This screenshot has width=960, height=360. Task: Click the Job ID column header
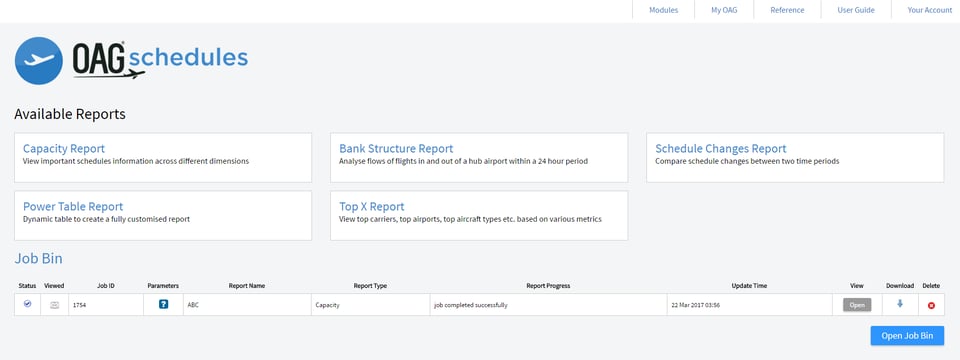(x=106, y=286)
